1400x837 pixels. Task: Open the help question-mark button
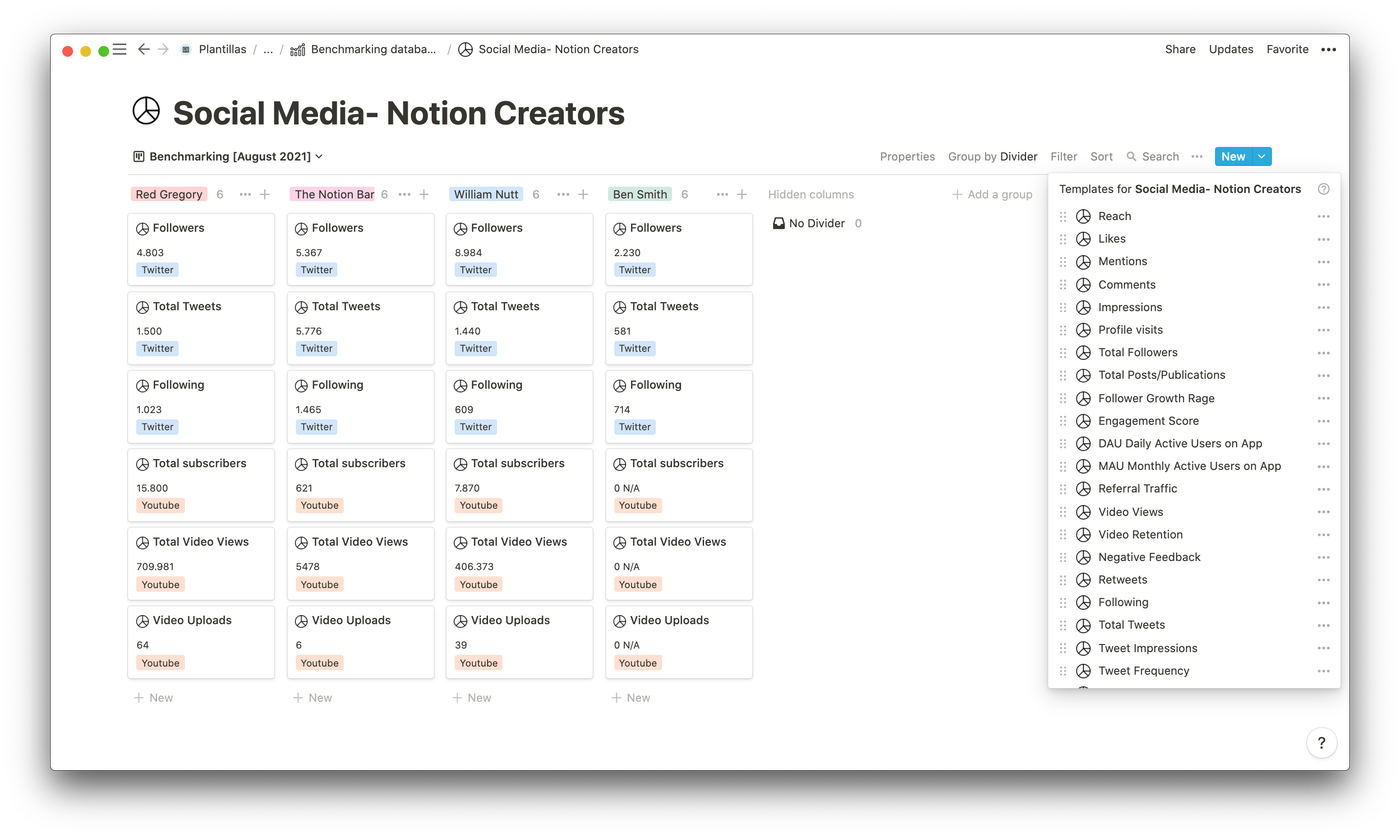coord(1321,742)
